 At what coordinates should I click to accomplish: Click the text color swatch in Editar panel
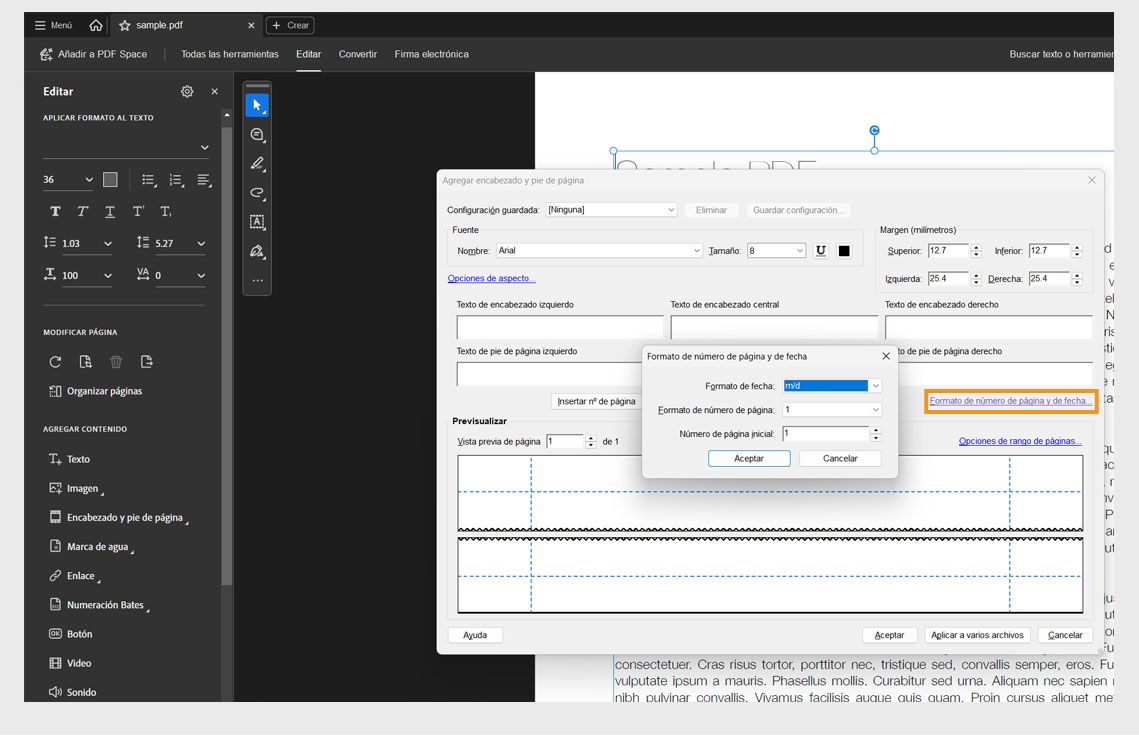pos(108,178)
